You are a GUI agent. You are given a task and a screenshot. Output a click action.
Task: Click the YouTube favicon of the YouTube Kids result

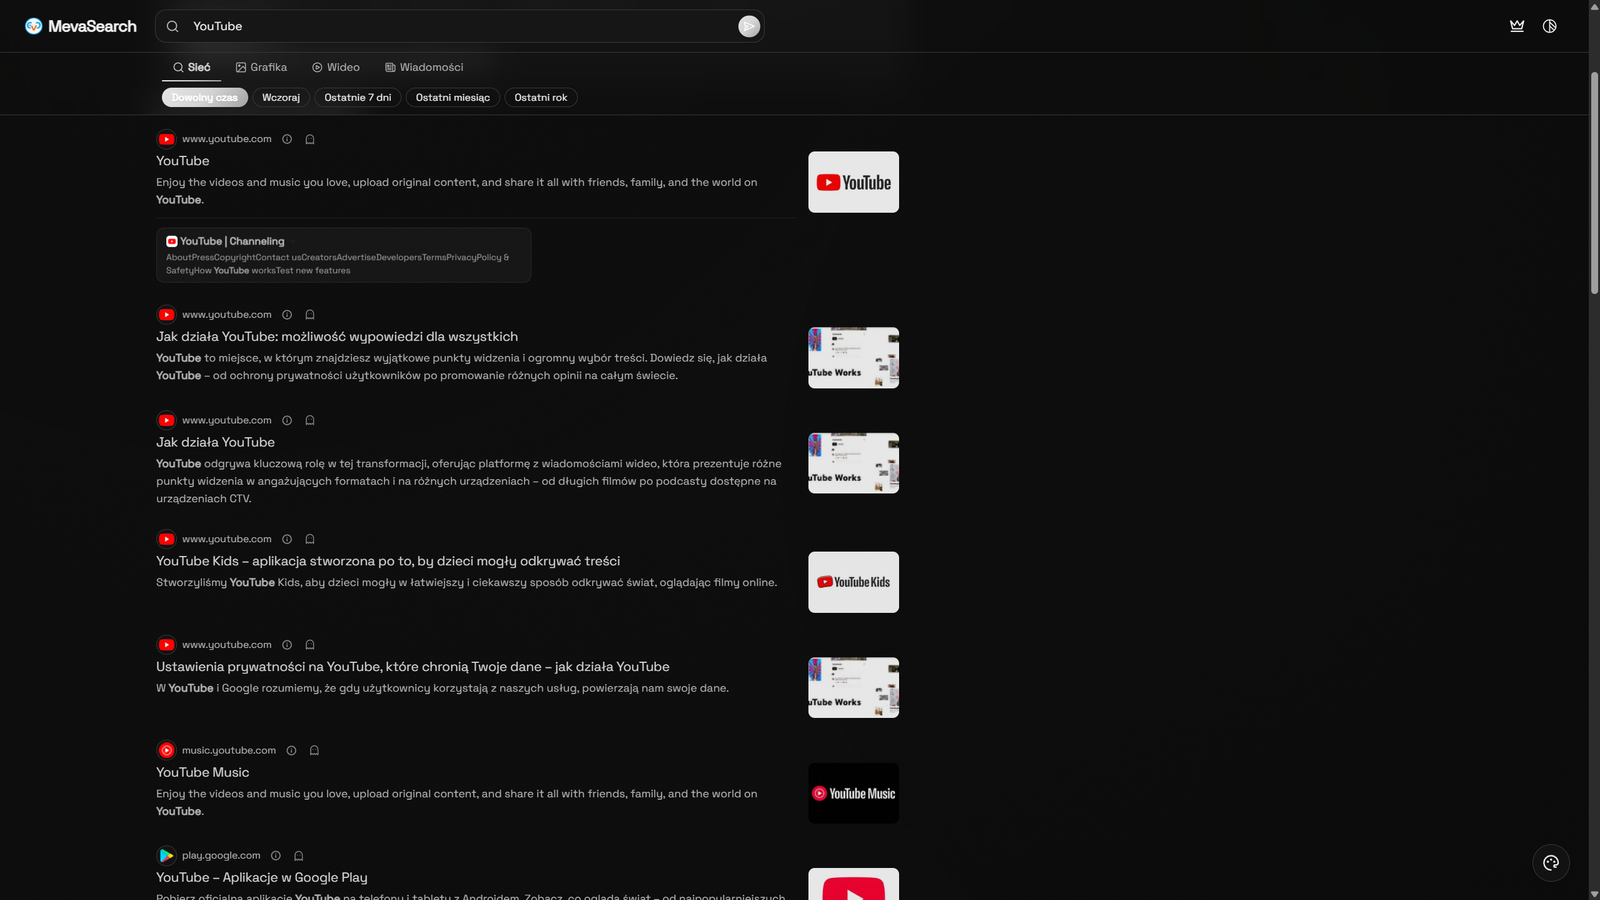pyautogui.click(x=166, y=539)
